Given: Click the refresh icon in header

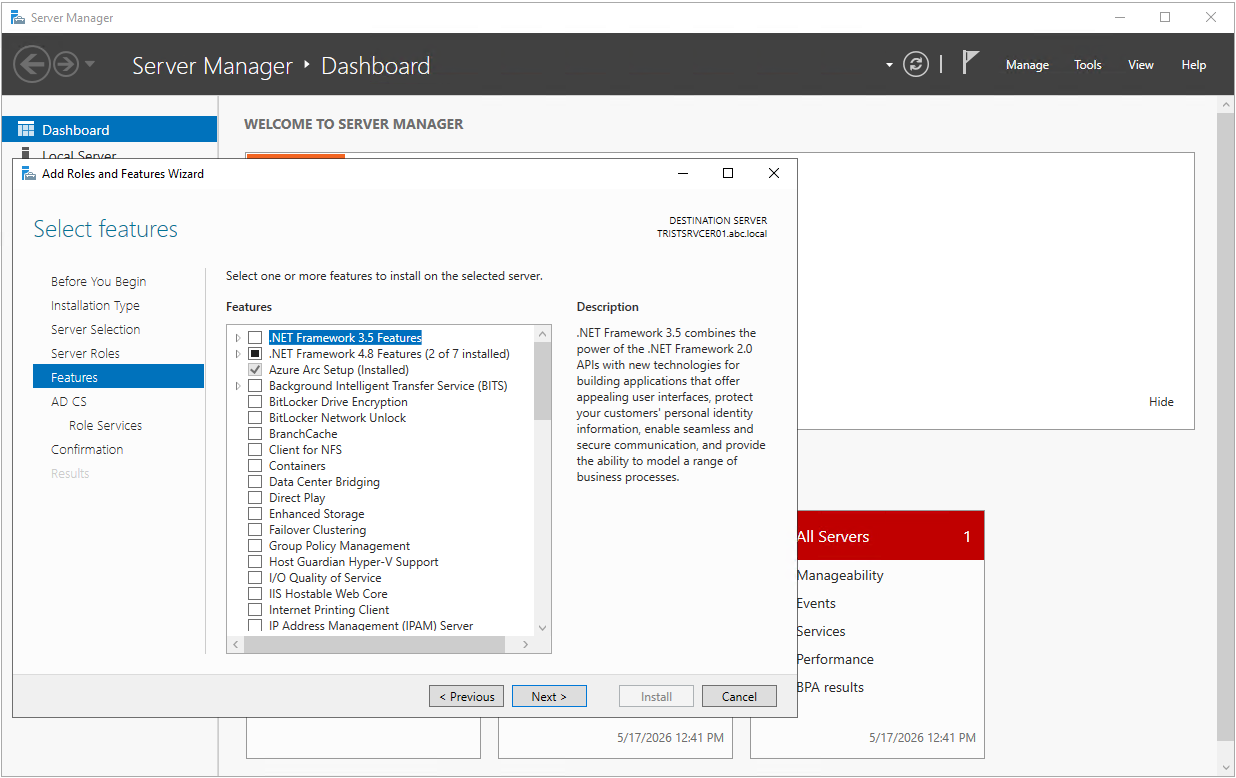Looking at the screenshot, I should 916,65.
